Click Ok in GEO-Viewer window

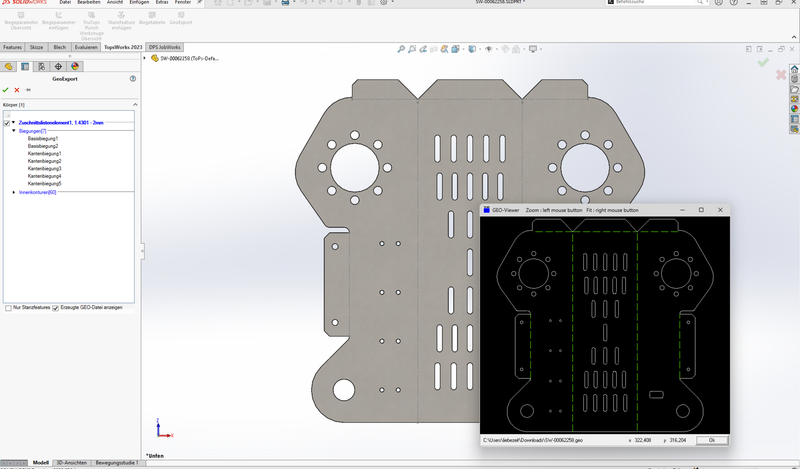(712, 440)
